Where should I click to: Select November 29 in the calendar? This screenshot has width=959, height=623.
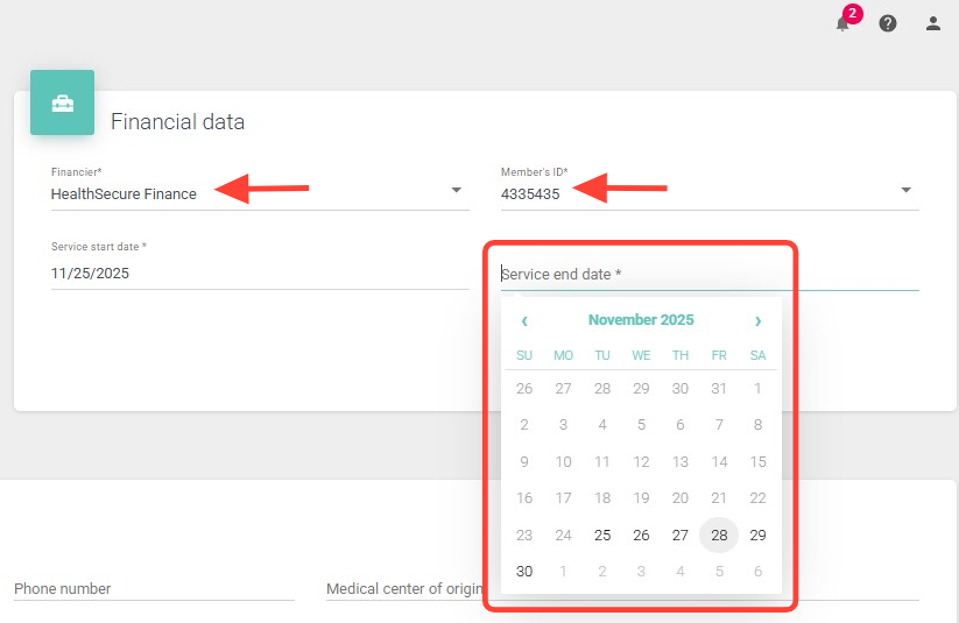pos(758,535)
